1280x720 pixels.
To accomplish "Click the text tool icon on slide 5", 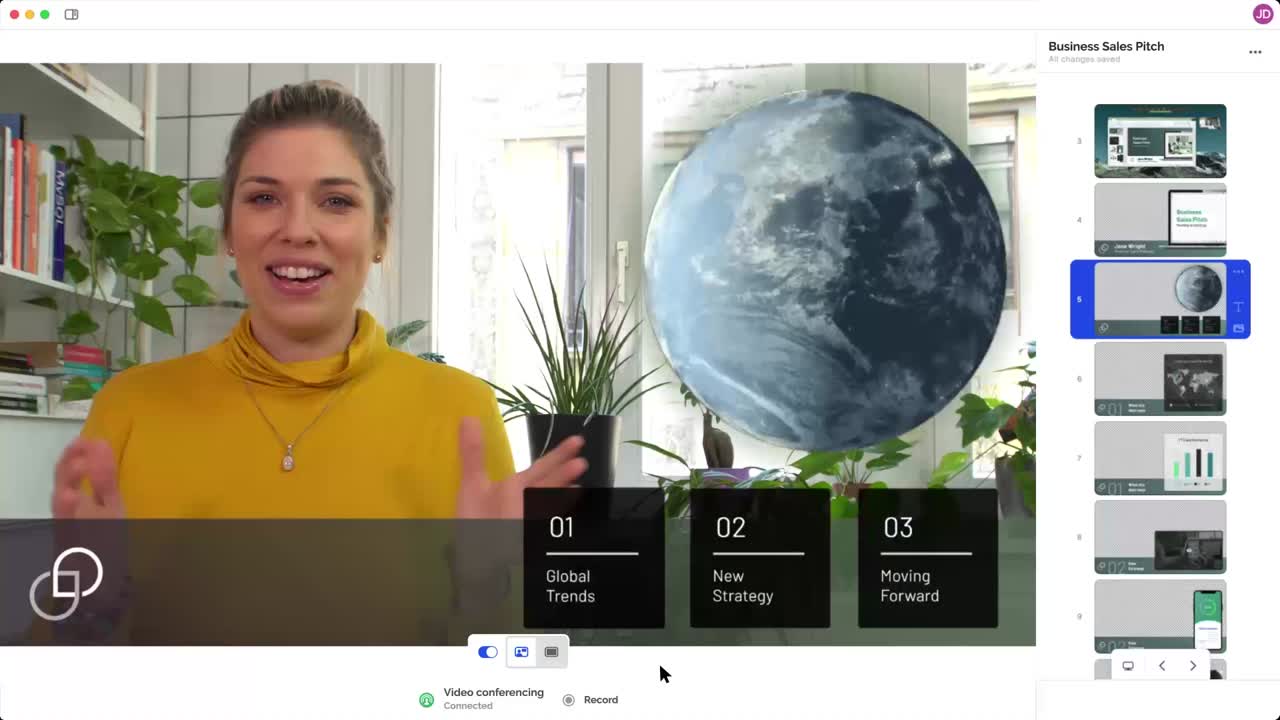I will (1238, 307).
